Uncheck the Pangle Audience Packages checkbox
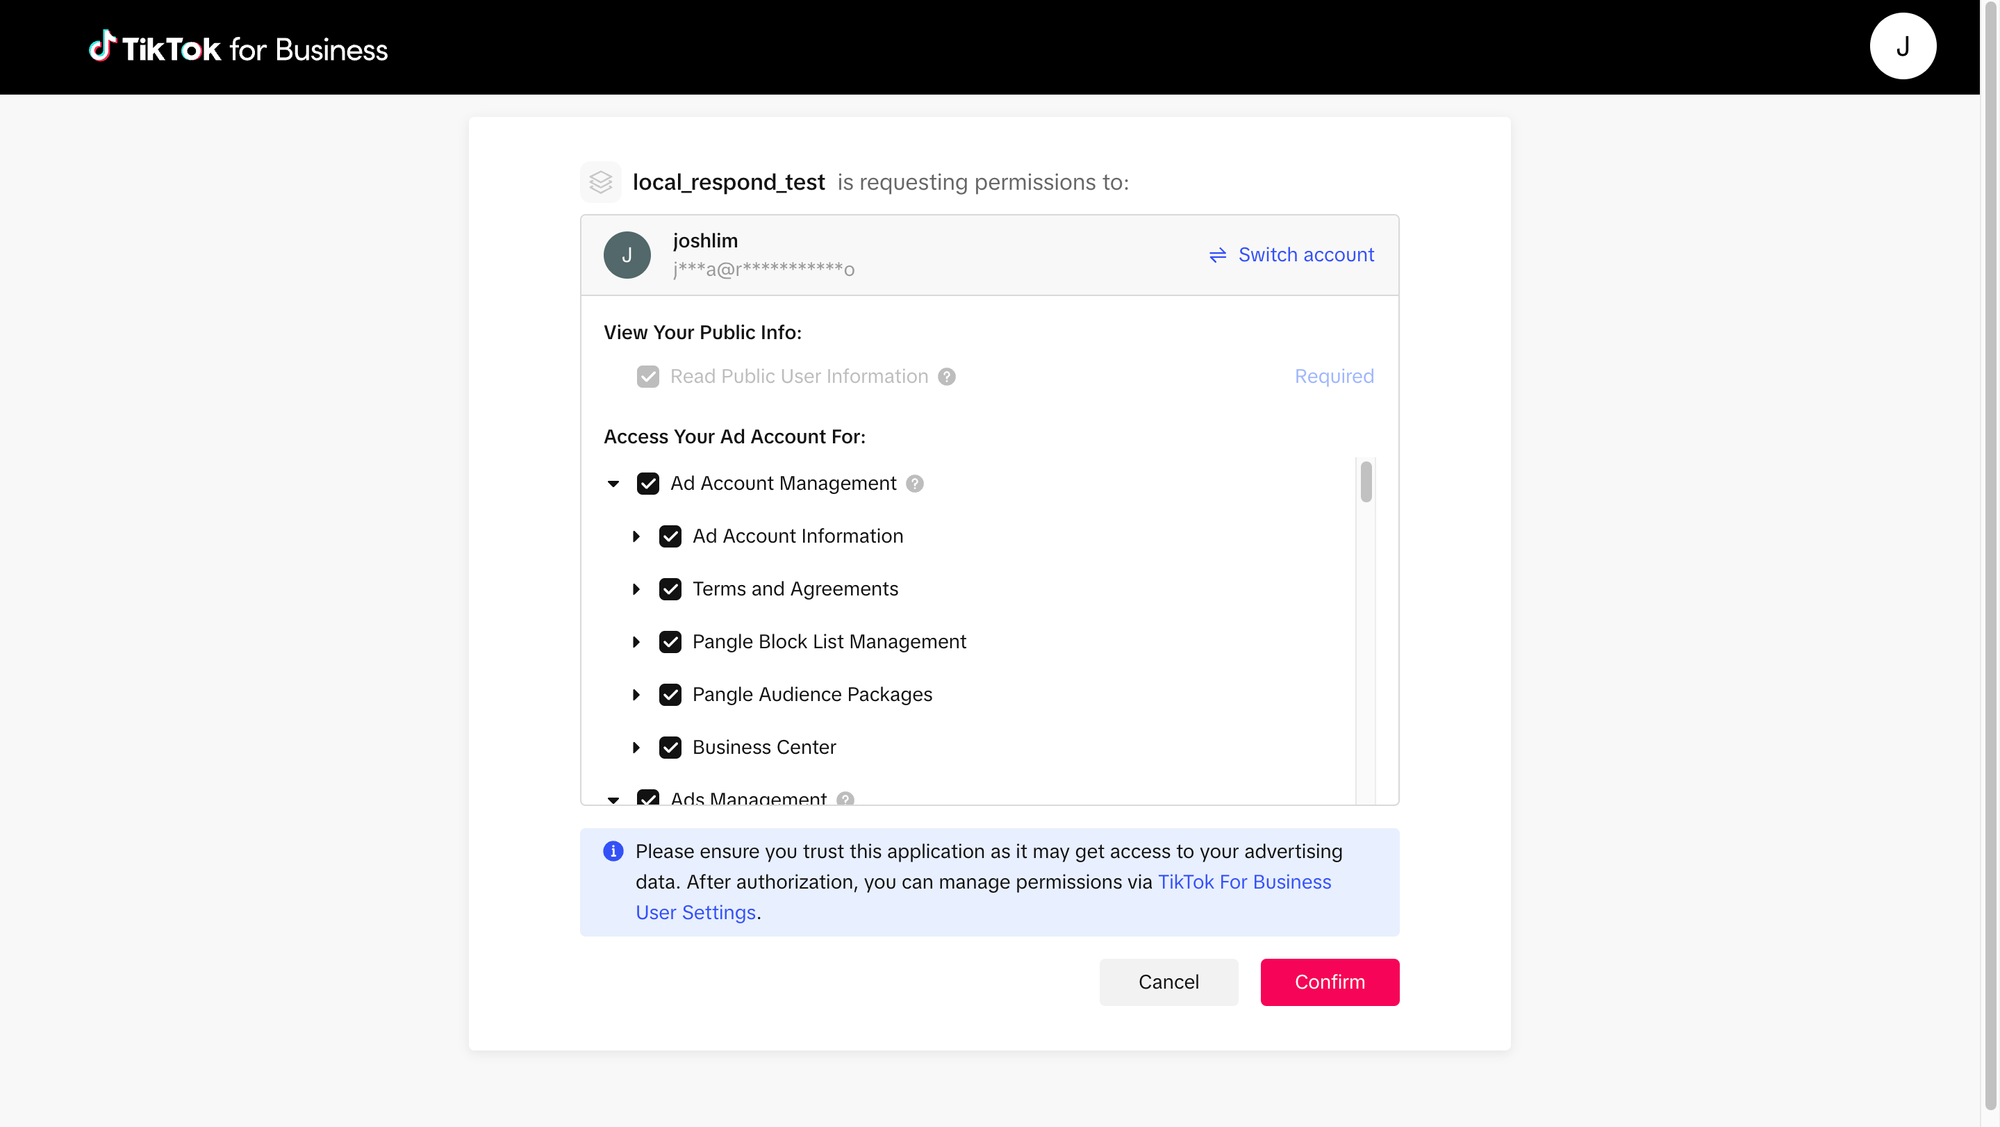The width and height of the screenshot is (2000, 1127). click(x=670, y=695)
